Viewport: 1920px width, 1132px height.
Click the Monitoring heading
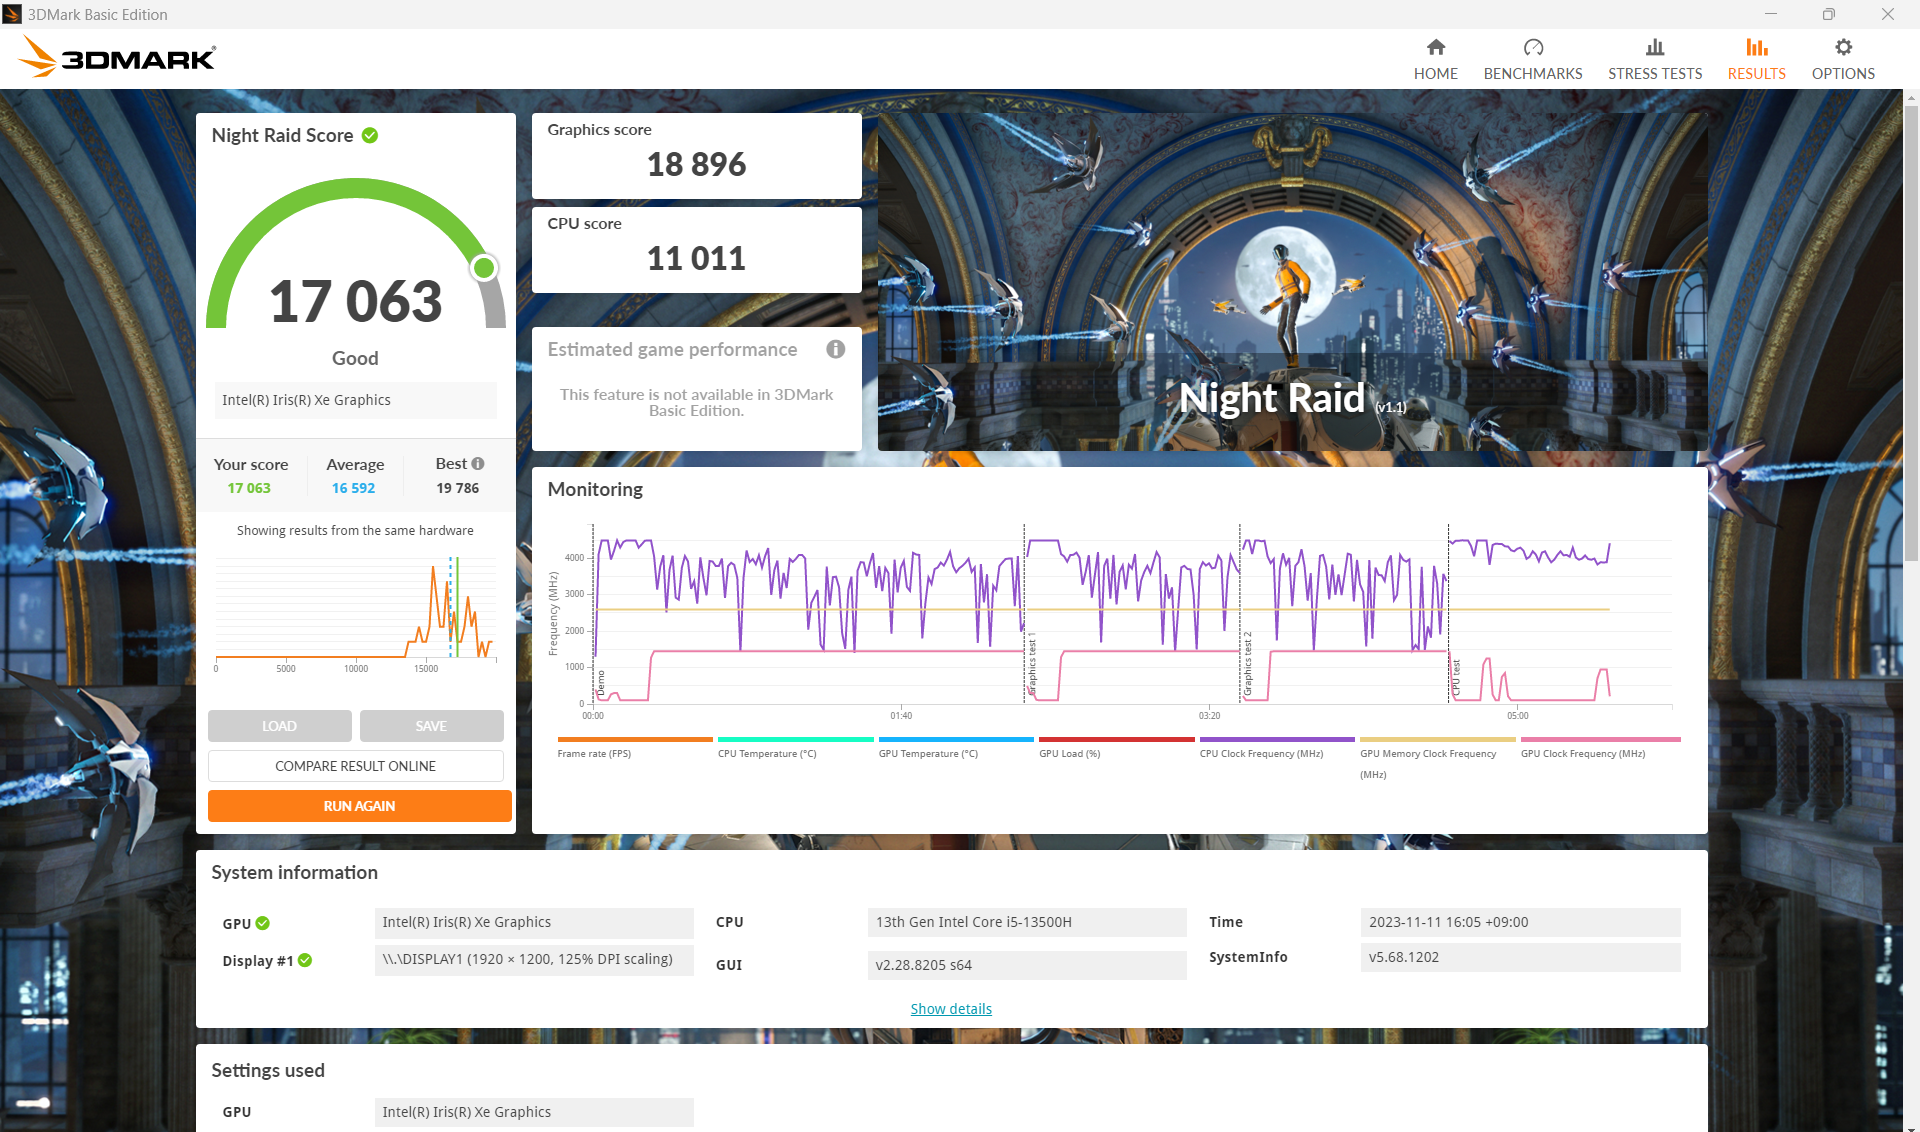point(595,489)
